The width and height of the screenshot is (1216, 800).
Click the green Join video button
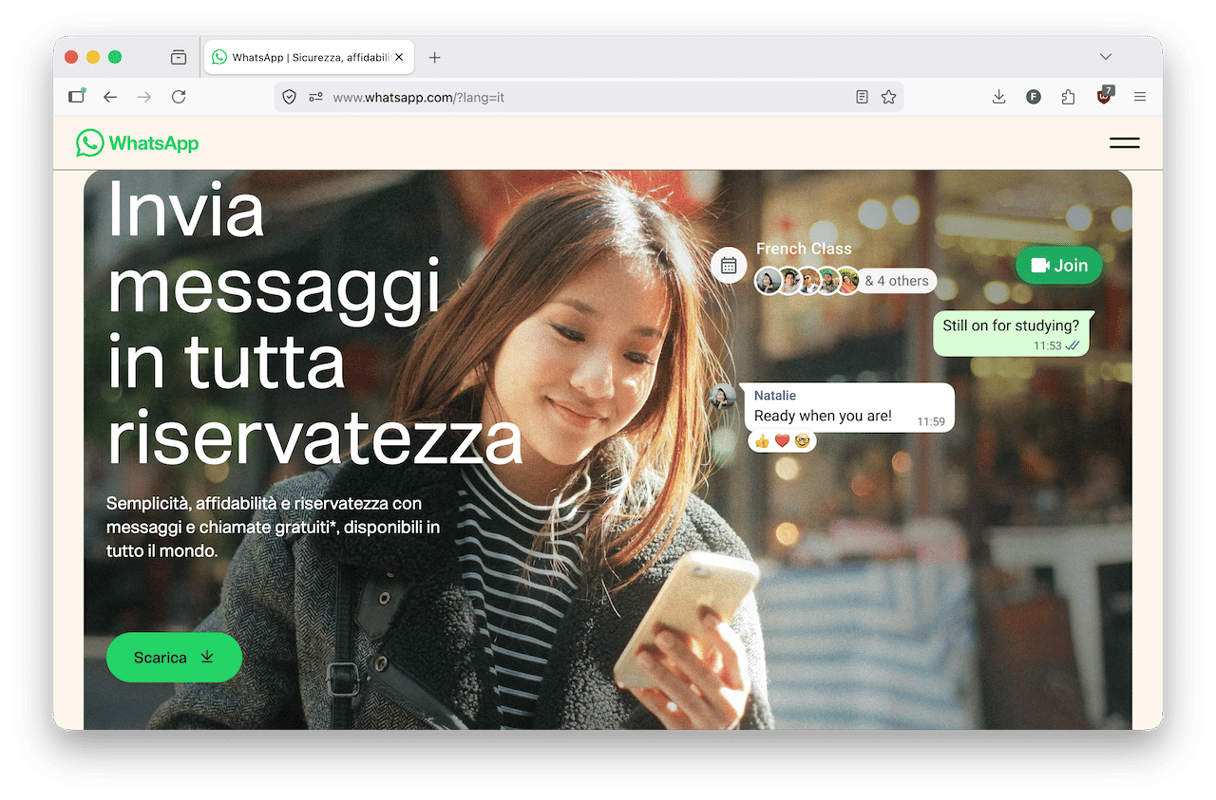tap(1059, 265)
